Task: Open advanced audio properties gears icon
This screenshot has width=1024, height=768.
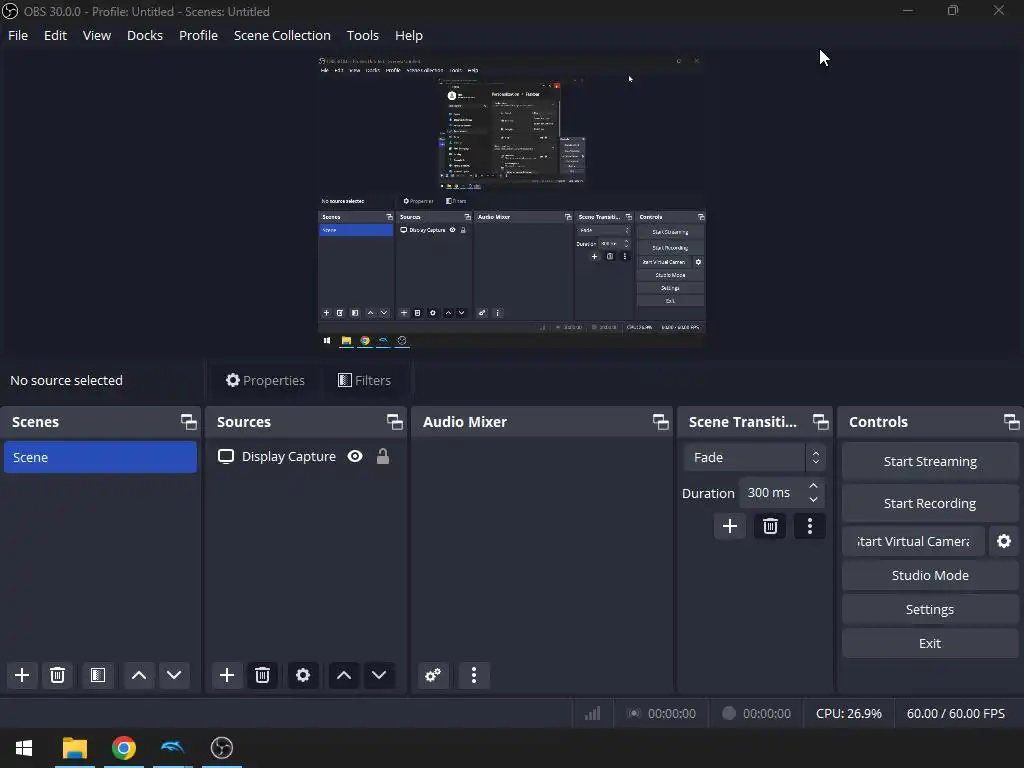Action: [x=432, y=675]
